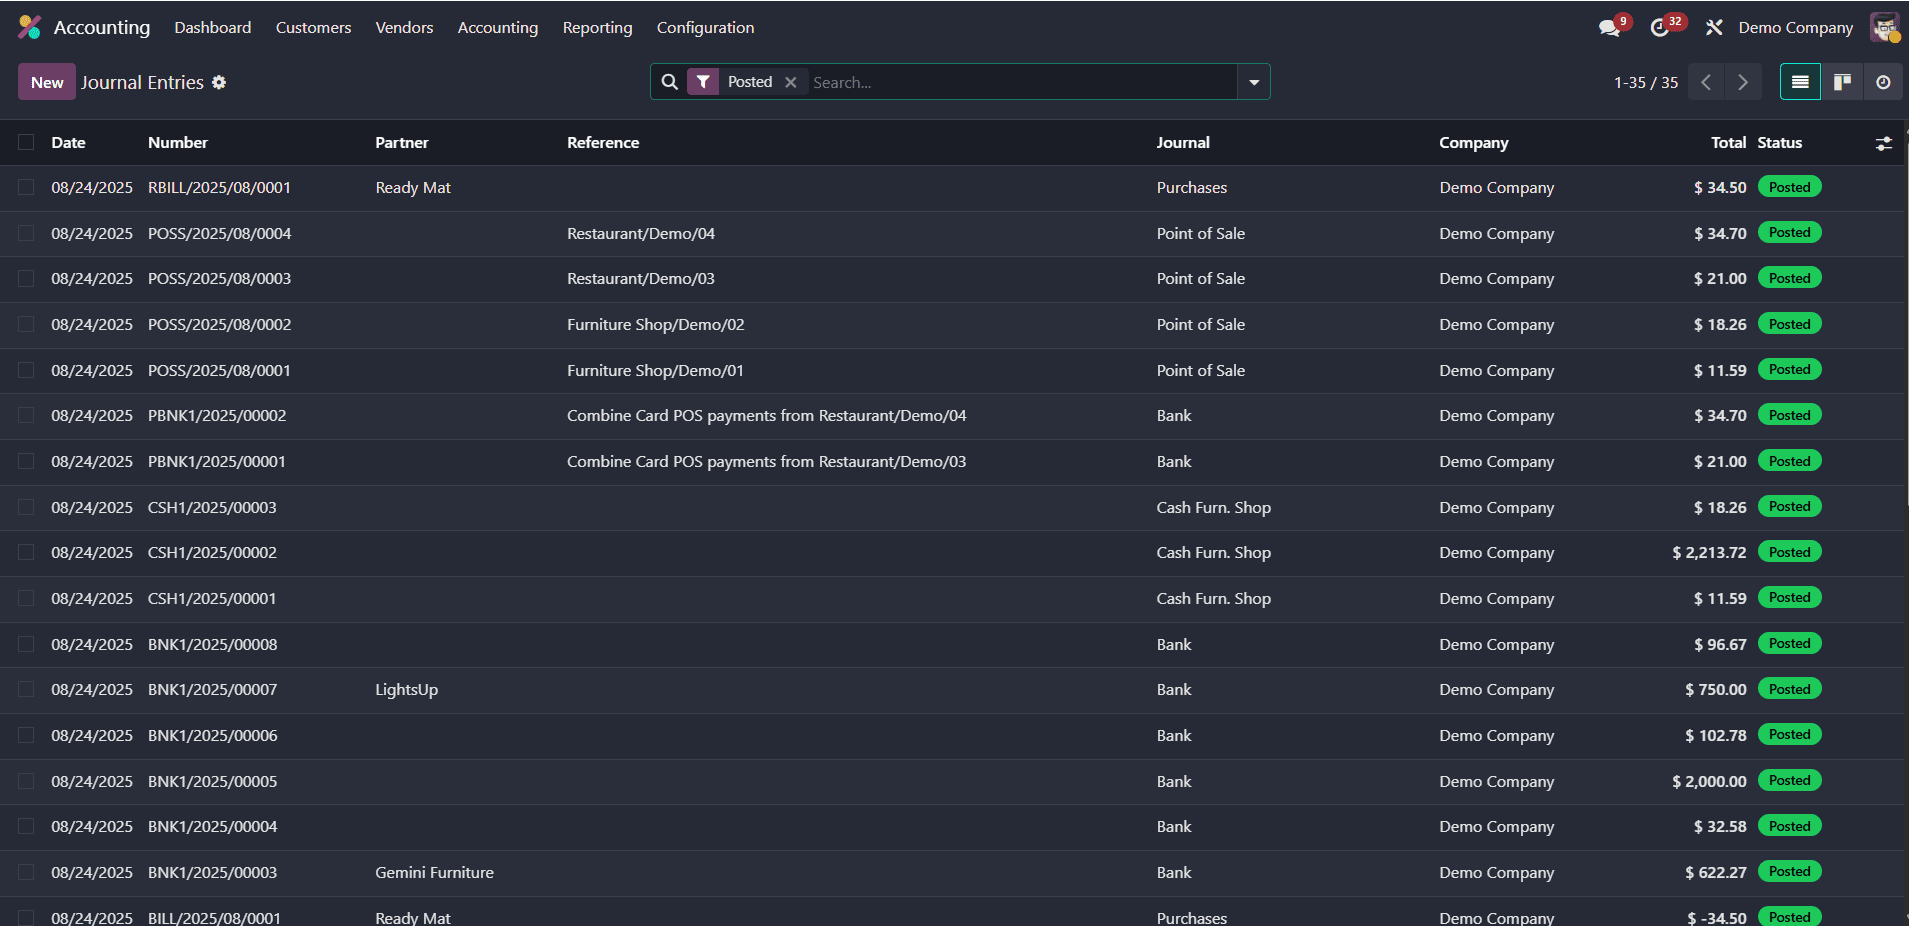Open the user avatar menu
This screenshot has height=926, width=1909.
[x=1885, y=28]
